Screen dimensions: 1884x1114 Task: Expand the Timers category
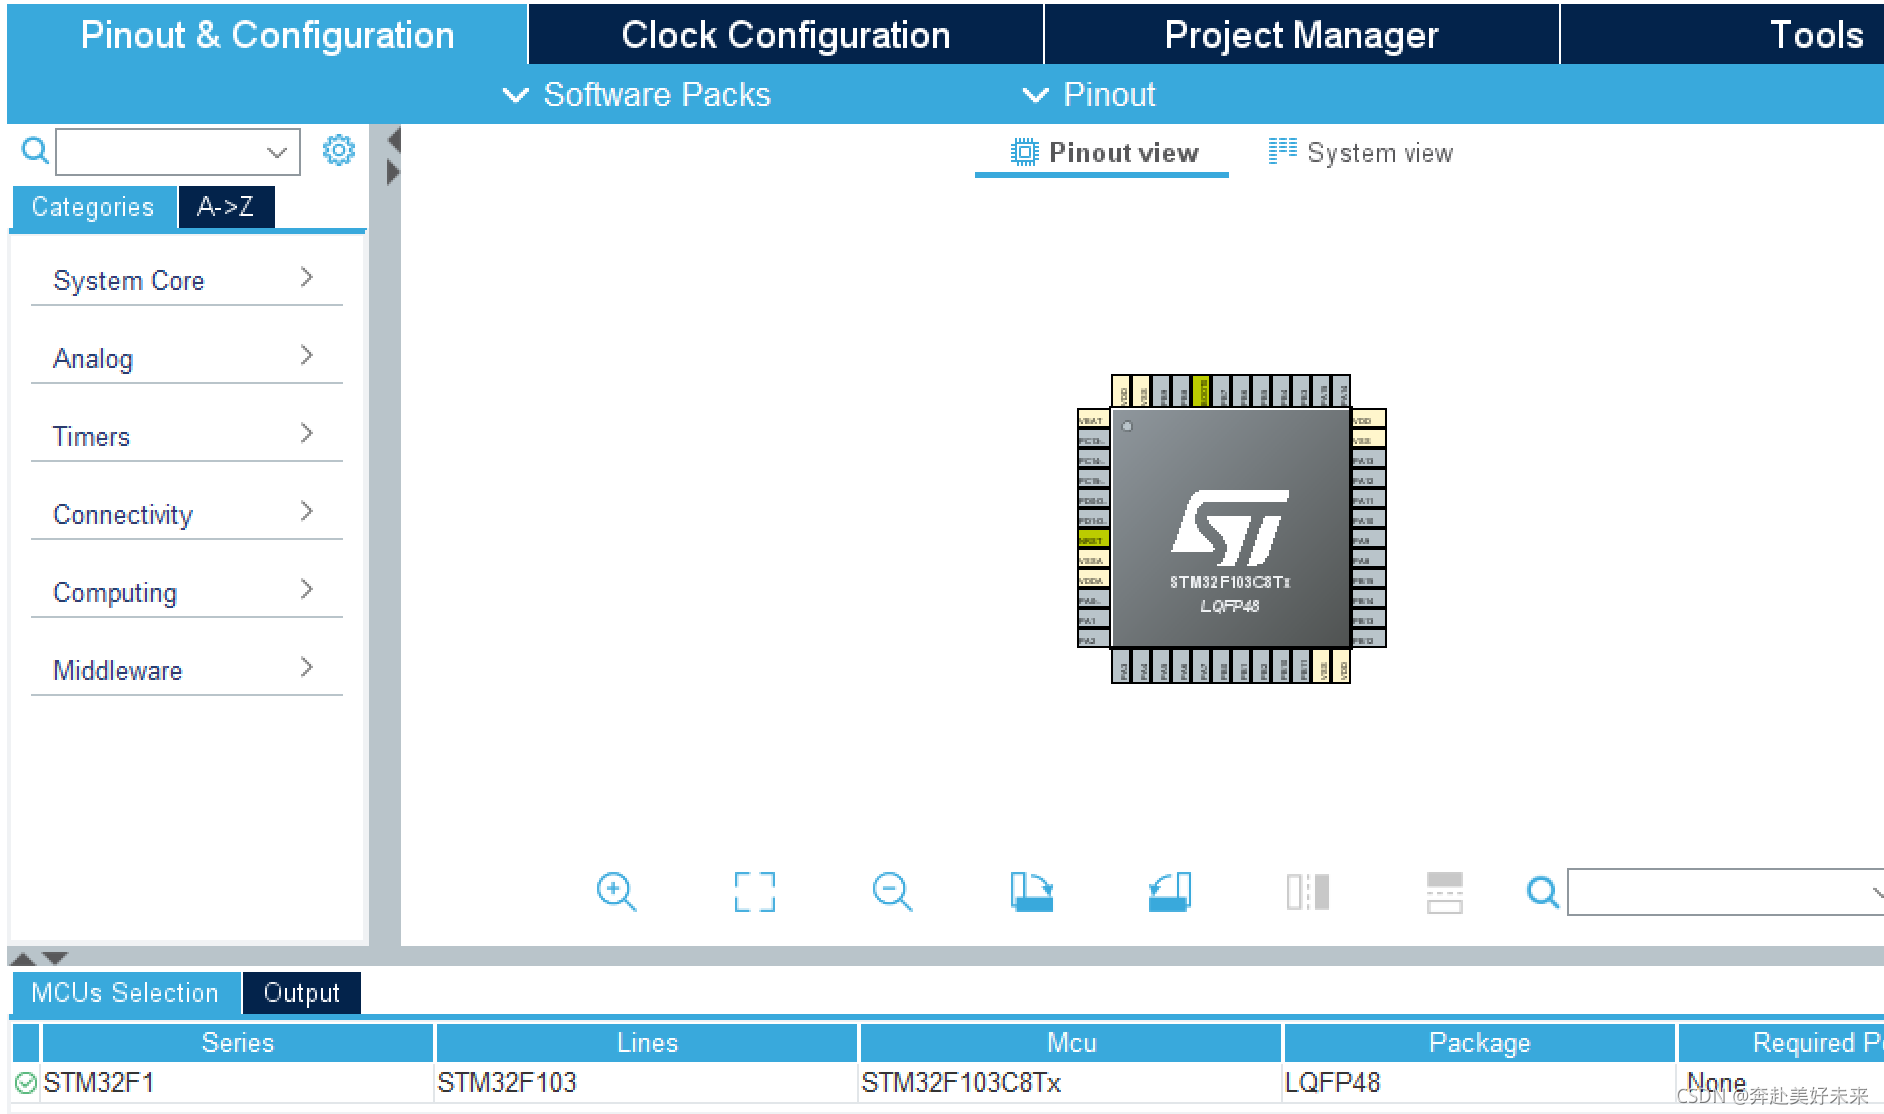tap(187, 436)
